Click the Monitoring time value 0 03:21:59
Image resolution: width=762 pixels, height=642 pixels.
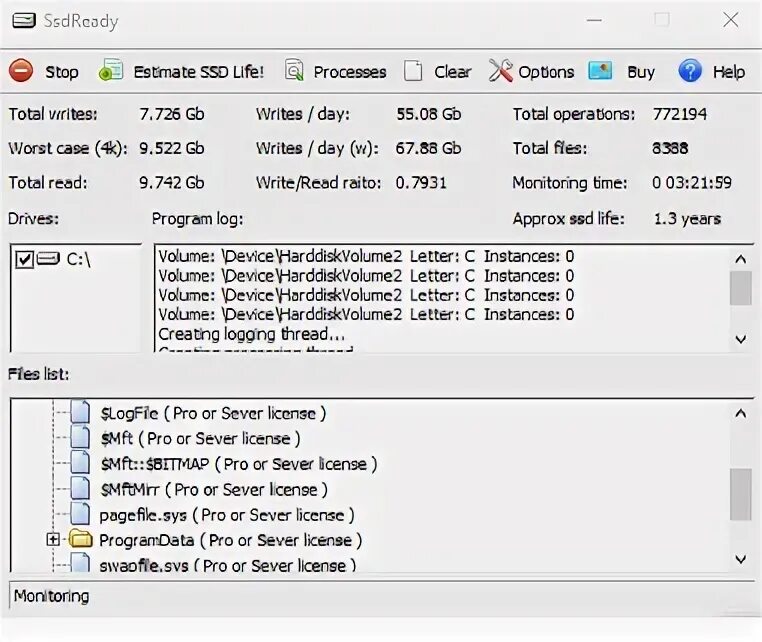[692, 183]
